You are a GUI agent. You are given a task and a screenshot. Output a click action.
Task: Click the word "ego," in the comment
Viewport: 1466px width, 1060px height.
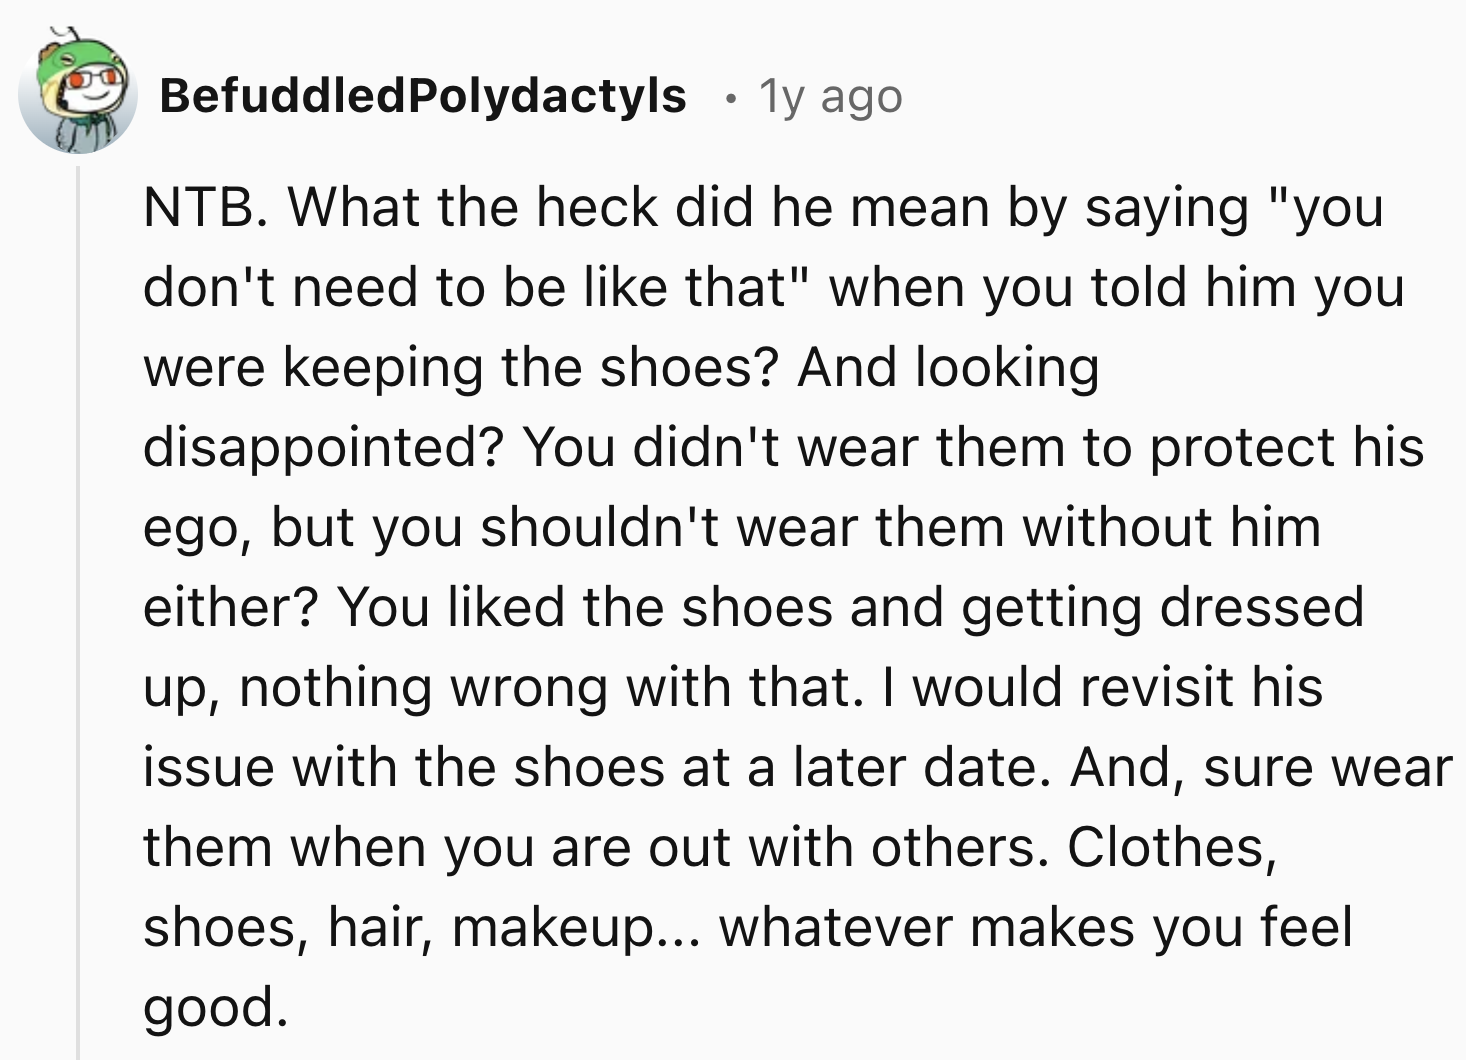(196, 528)
